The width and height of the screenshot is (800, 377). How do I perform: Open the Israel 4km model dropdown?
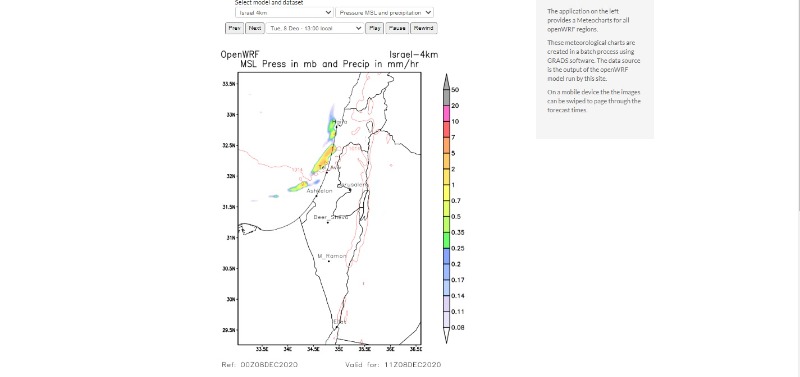coord(284,12)
